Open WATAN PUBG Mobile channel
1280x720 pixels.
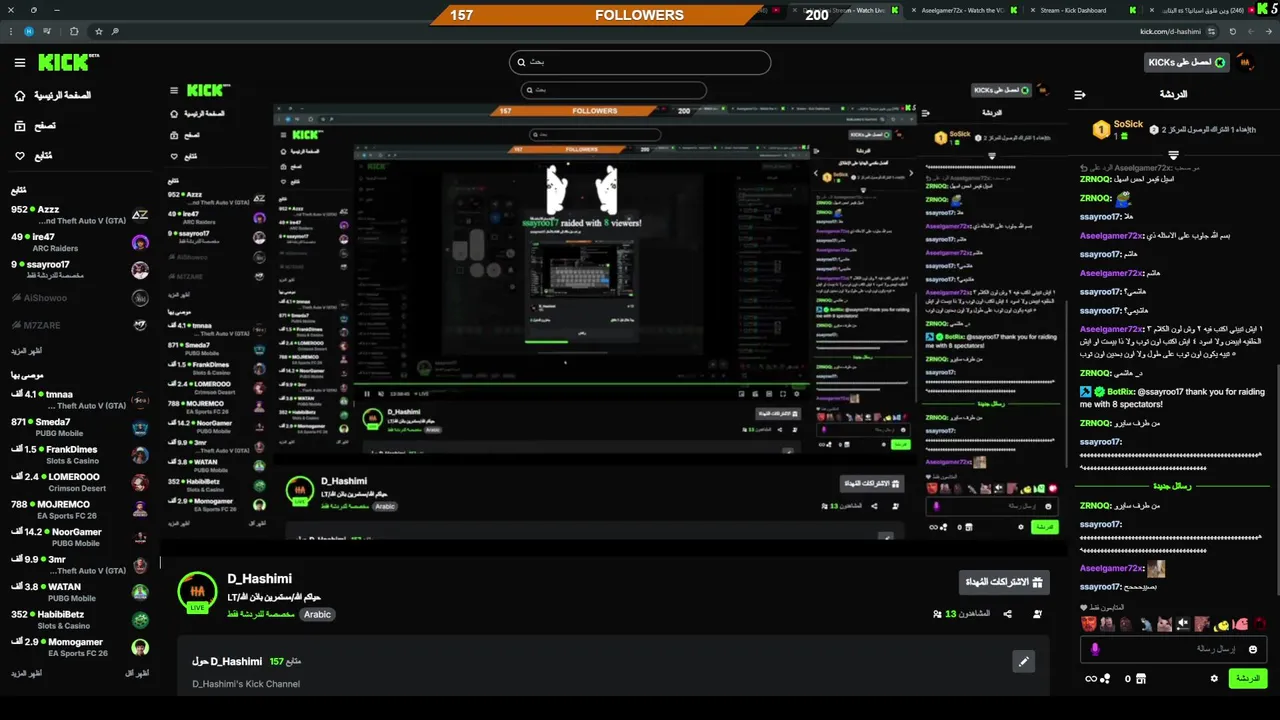tap(80, 592)
